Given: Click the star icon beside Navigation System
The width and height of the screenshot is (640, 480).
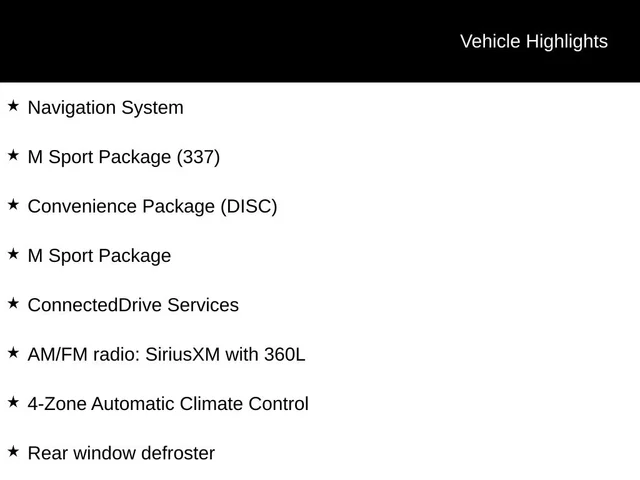Looking at the screenshot, I should pos(13,106).
